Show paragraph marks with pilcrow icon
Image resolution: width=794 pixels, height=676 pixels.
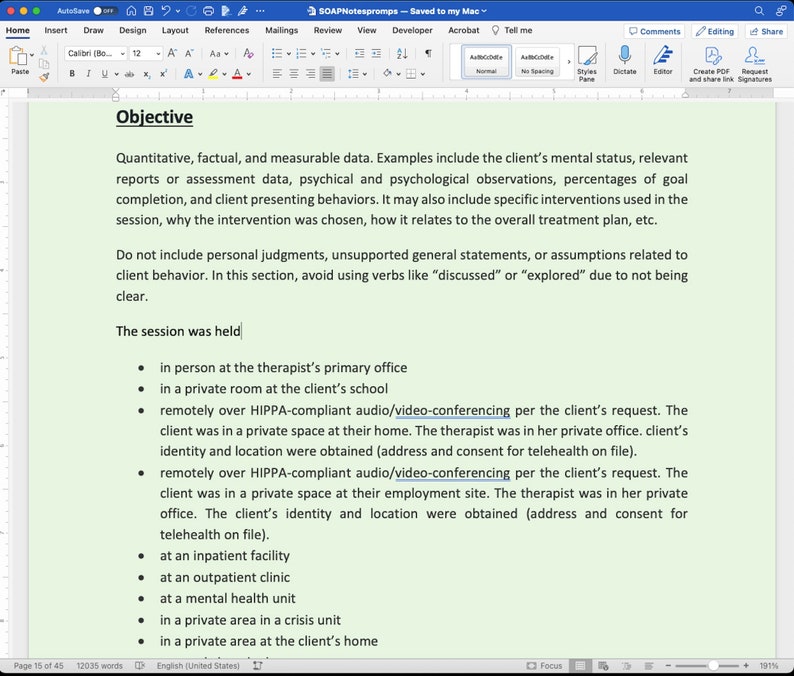[428, 53]
